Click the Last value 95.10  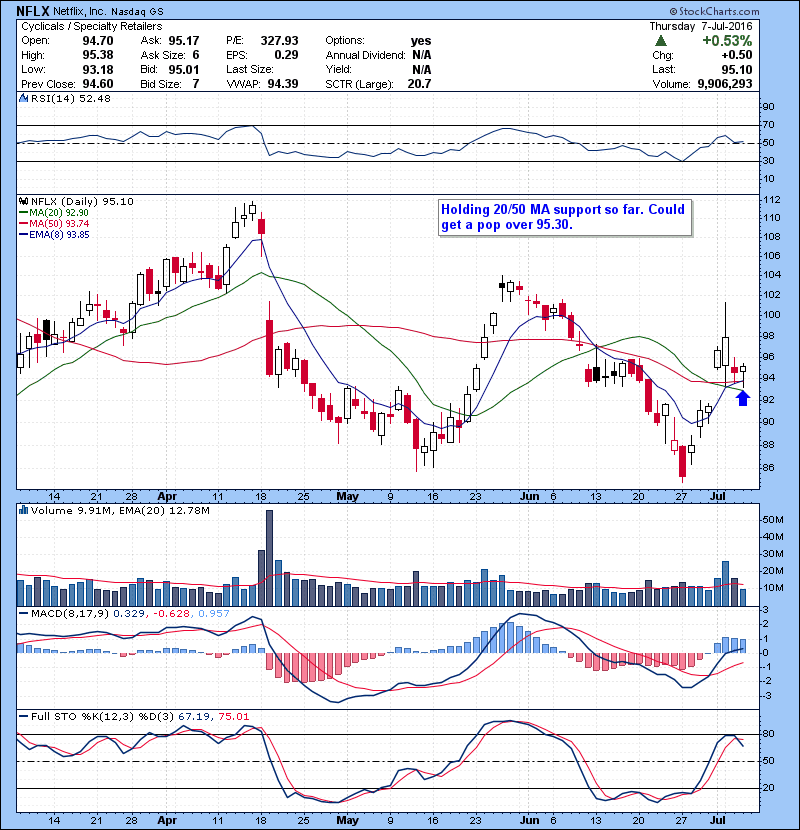point(736,69)
